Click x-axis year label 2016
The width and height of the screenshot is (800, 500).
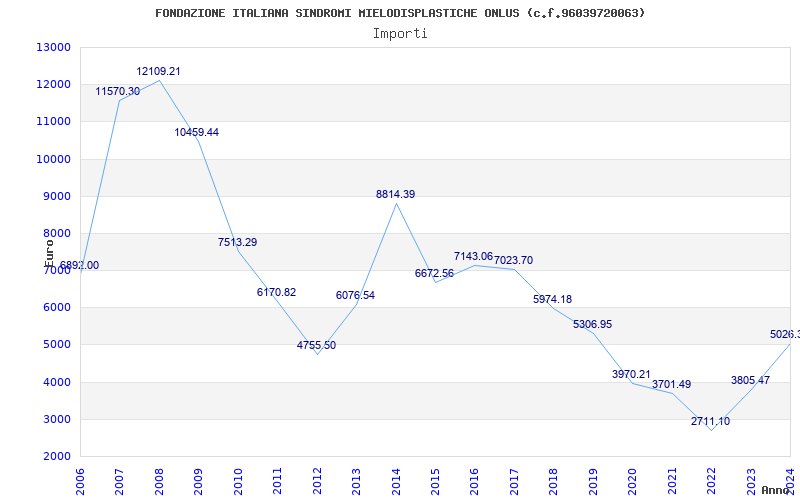coord(475,482)
